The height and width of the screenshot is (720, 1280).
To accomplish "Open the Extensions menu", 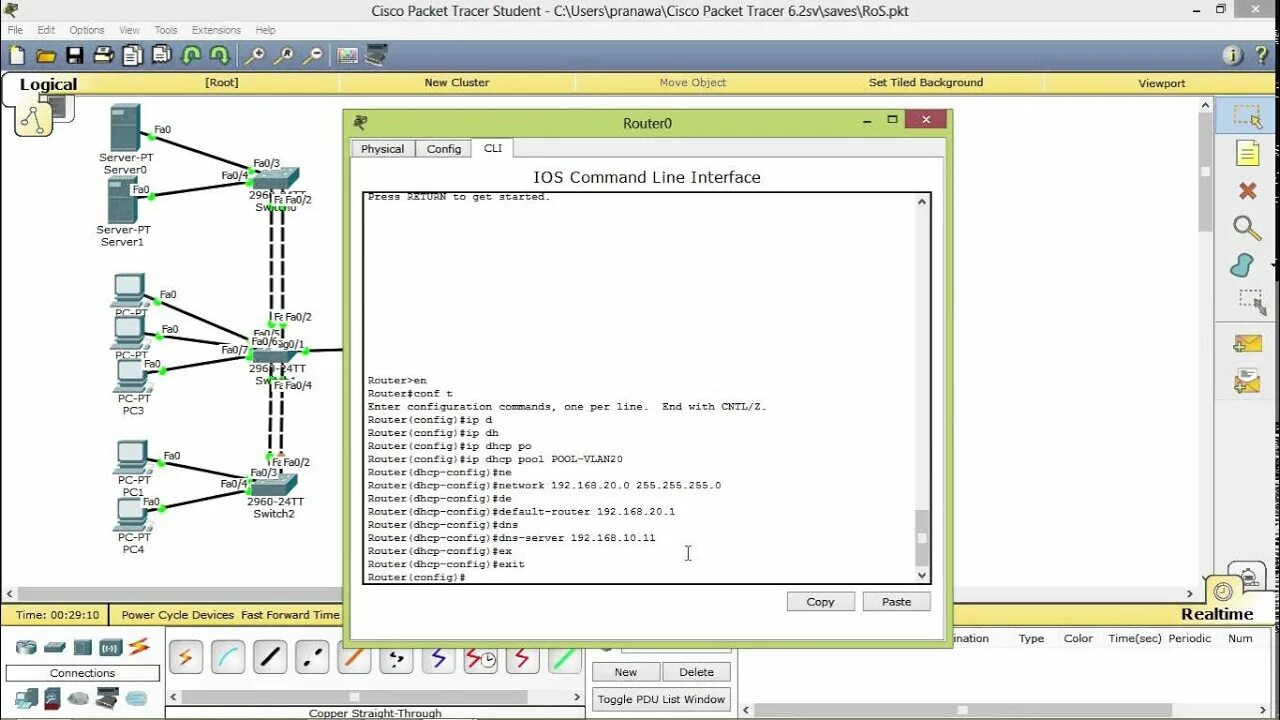I will [216, 30].
